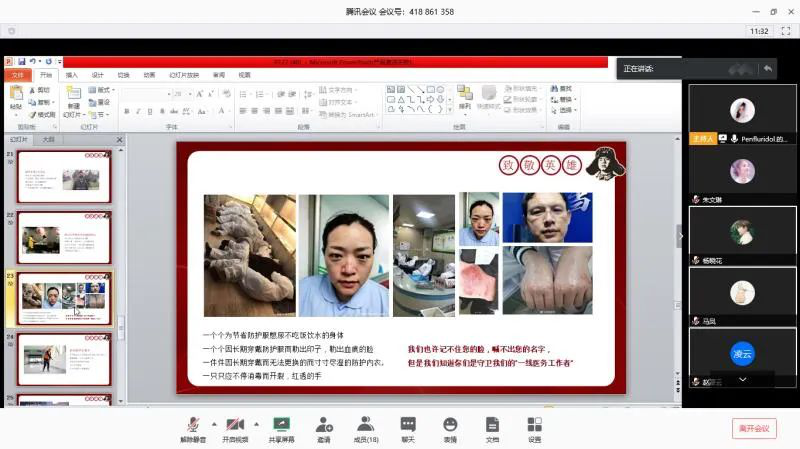Open the Font Color picker
Screen dimensions: 800x449
[x=222, y=111]
